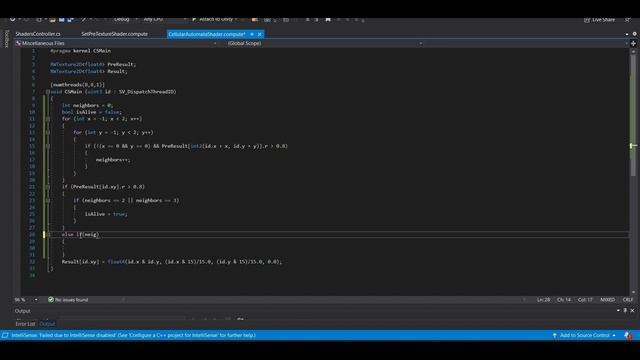Switch to the ShadersController.cs tab
Viewport: 640px width, 360px height.
(38, 34)
